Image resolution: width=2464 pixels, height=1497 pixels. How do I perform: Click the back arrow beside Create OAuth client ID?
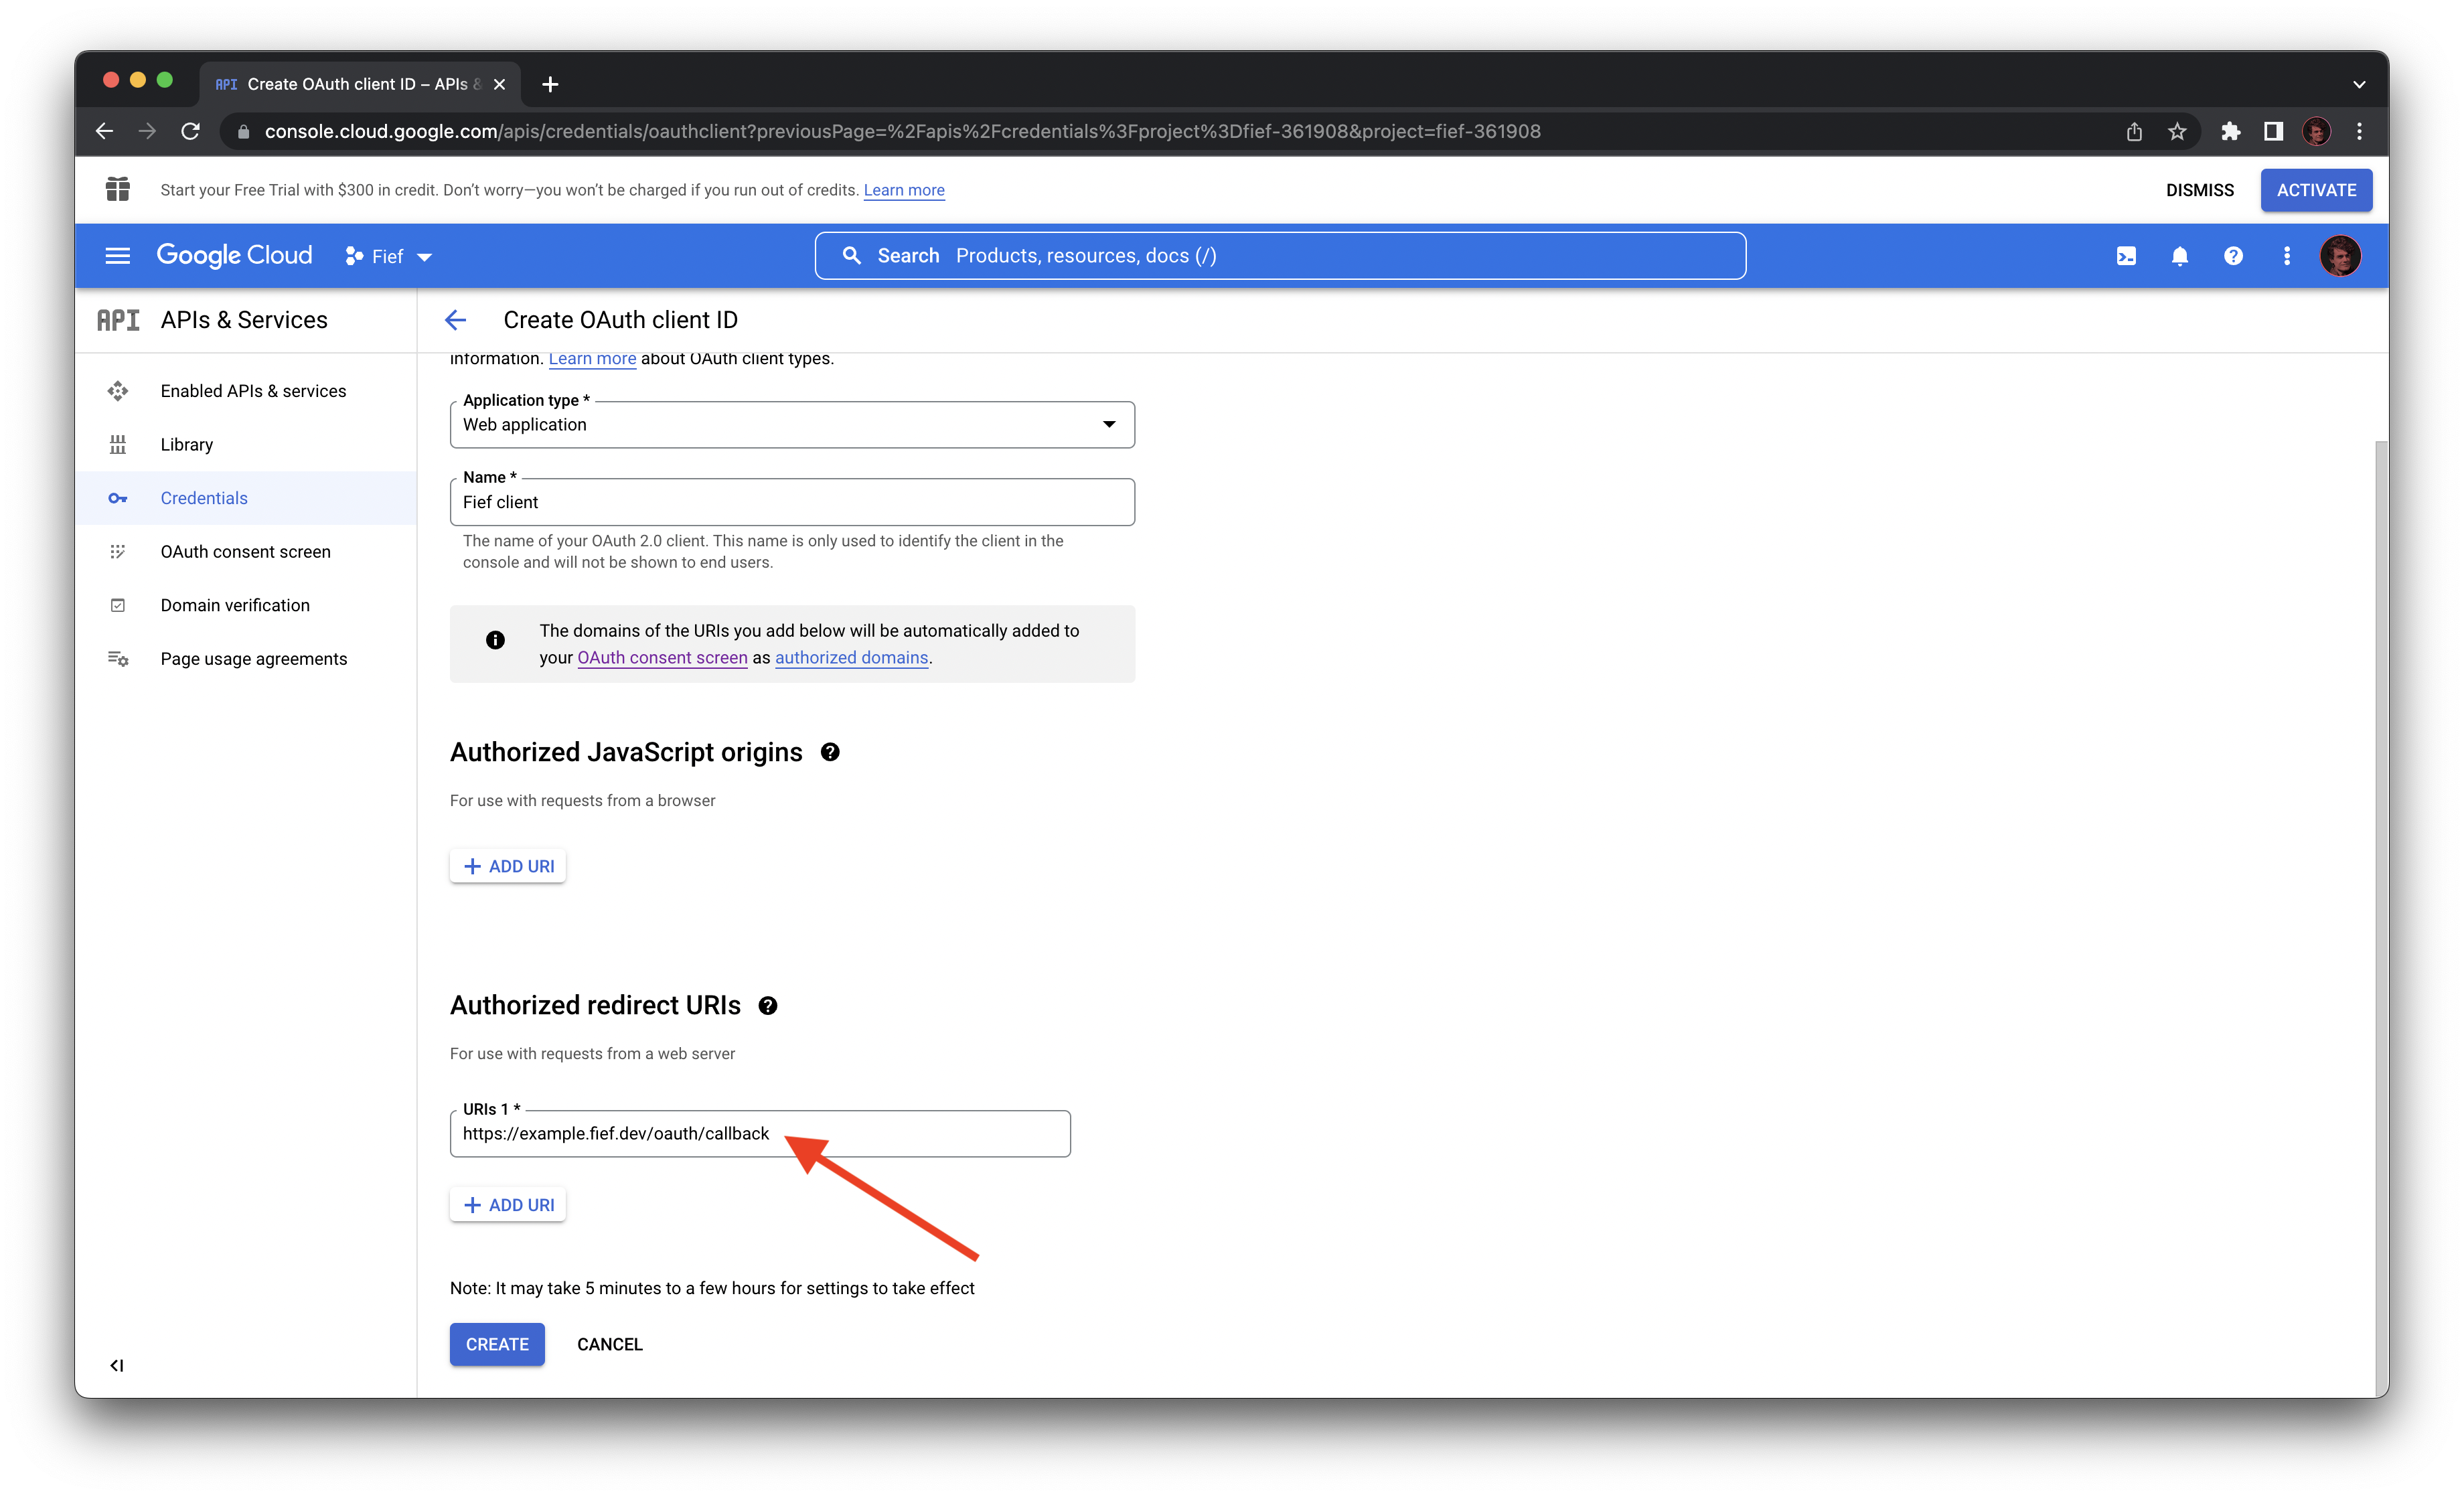click(456, 319)
